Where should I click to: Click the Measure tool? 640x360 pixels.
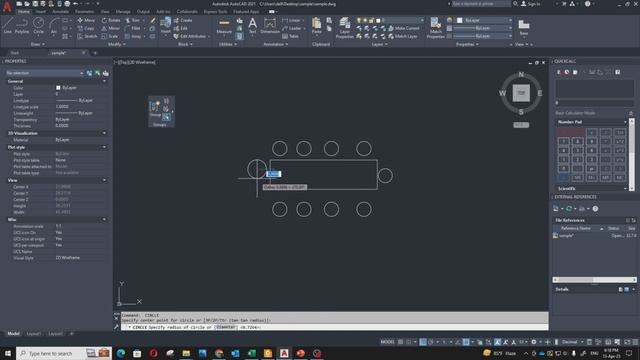(x=224, y=26)
